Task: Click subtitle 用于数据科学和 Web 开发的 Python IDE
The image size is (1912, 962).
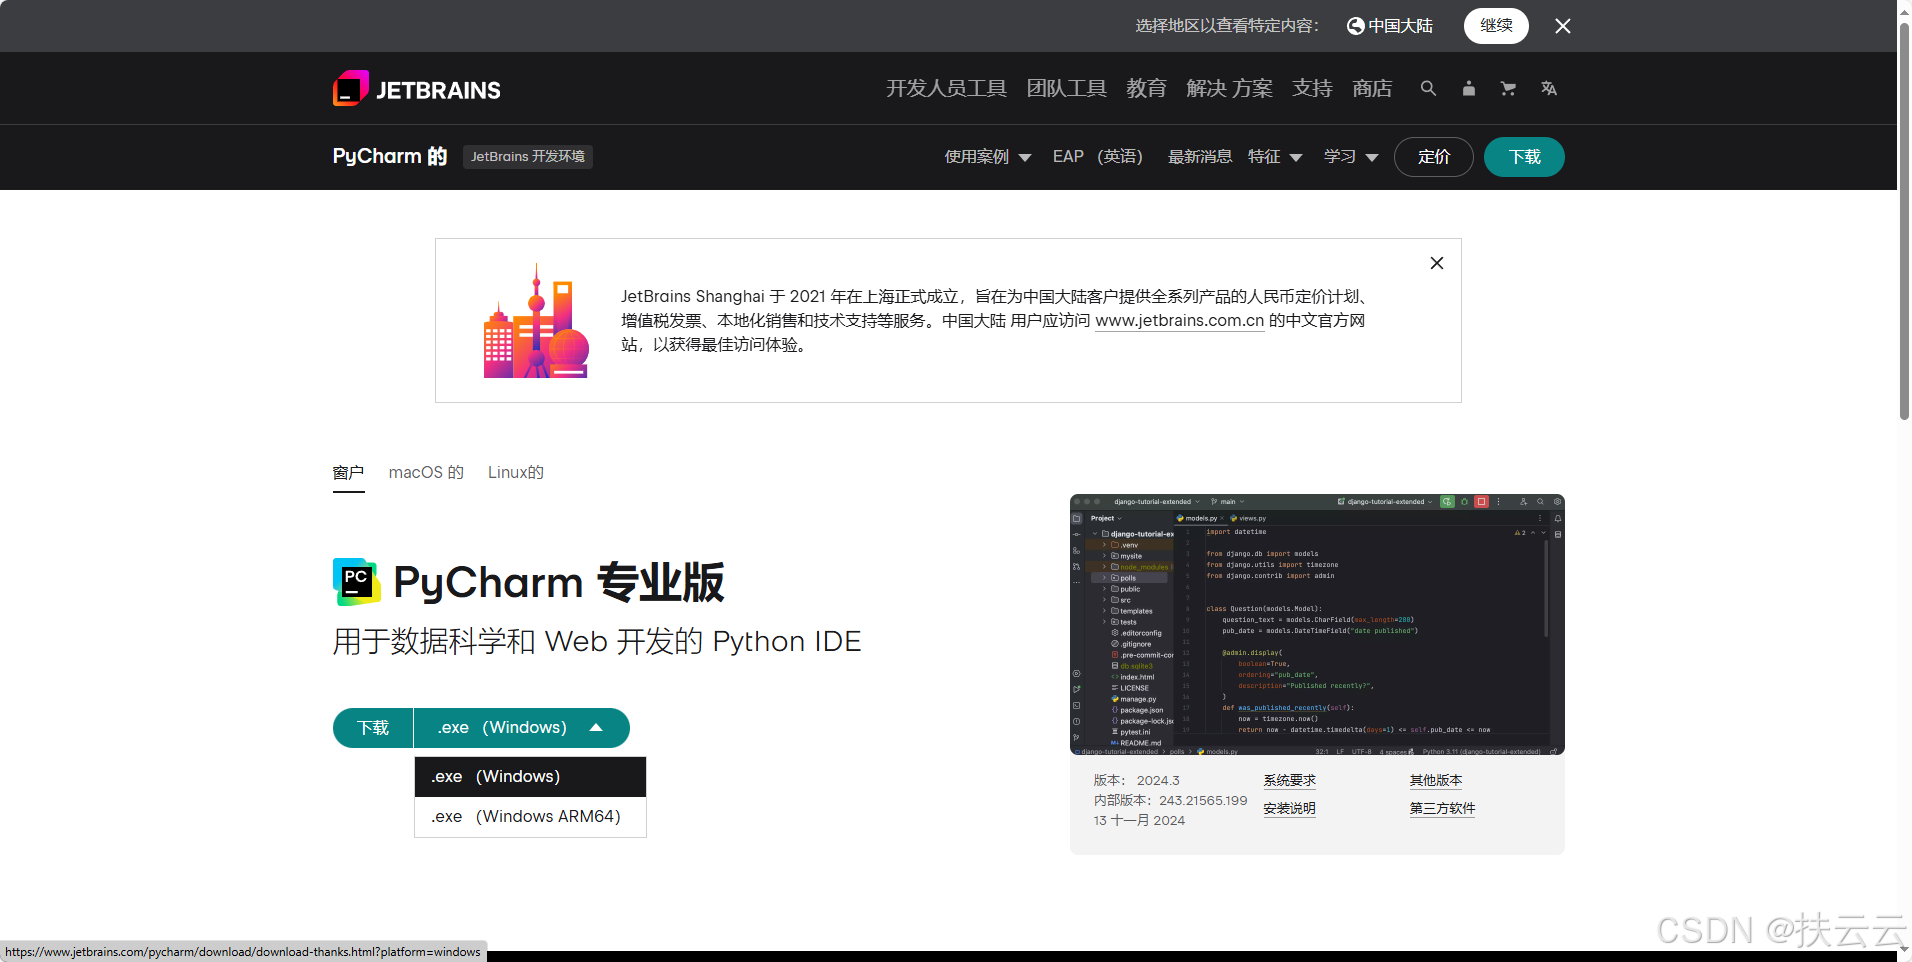Action: (x=597, y=642)
